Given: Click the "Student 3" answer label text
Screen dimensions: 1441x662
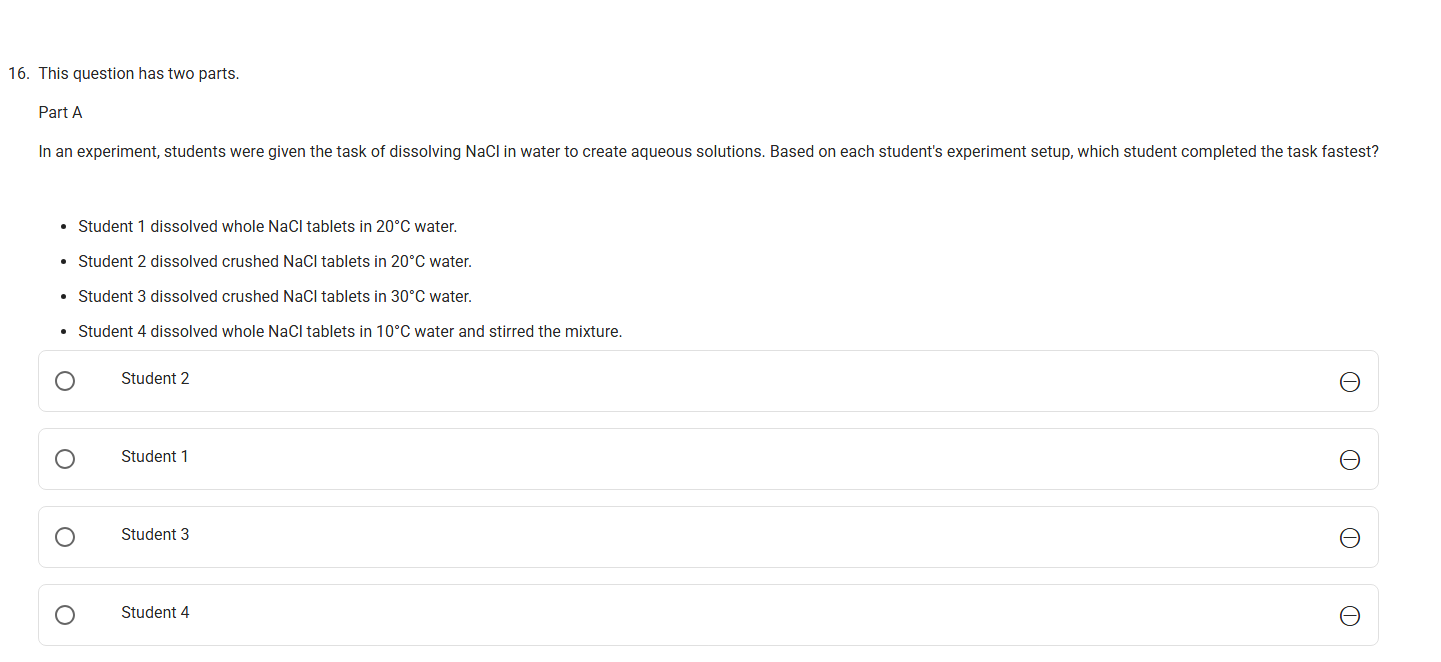Looking at the screenshot, I should pos(155,535).
